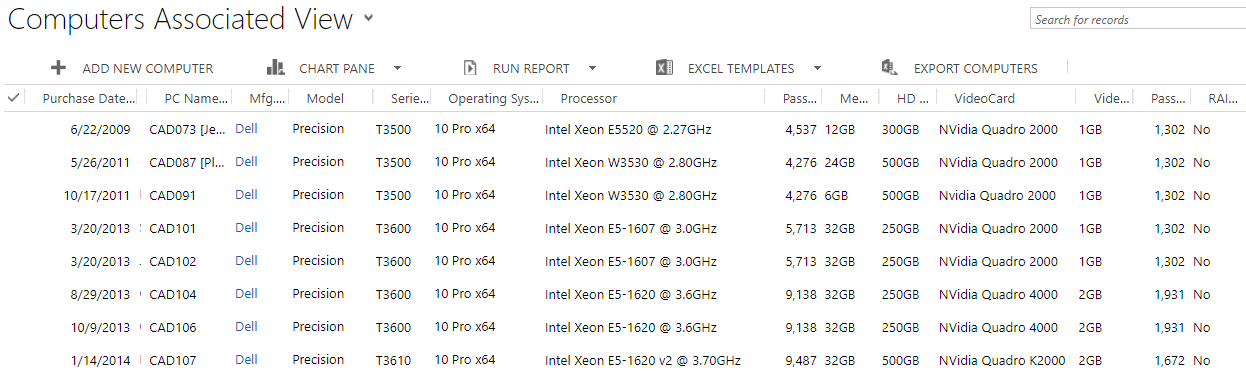The image size is (1246, 379).
Task: Click the 5/26/2011 purchase date cell
Action: [x=100, y=163]
